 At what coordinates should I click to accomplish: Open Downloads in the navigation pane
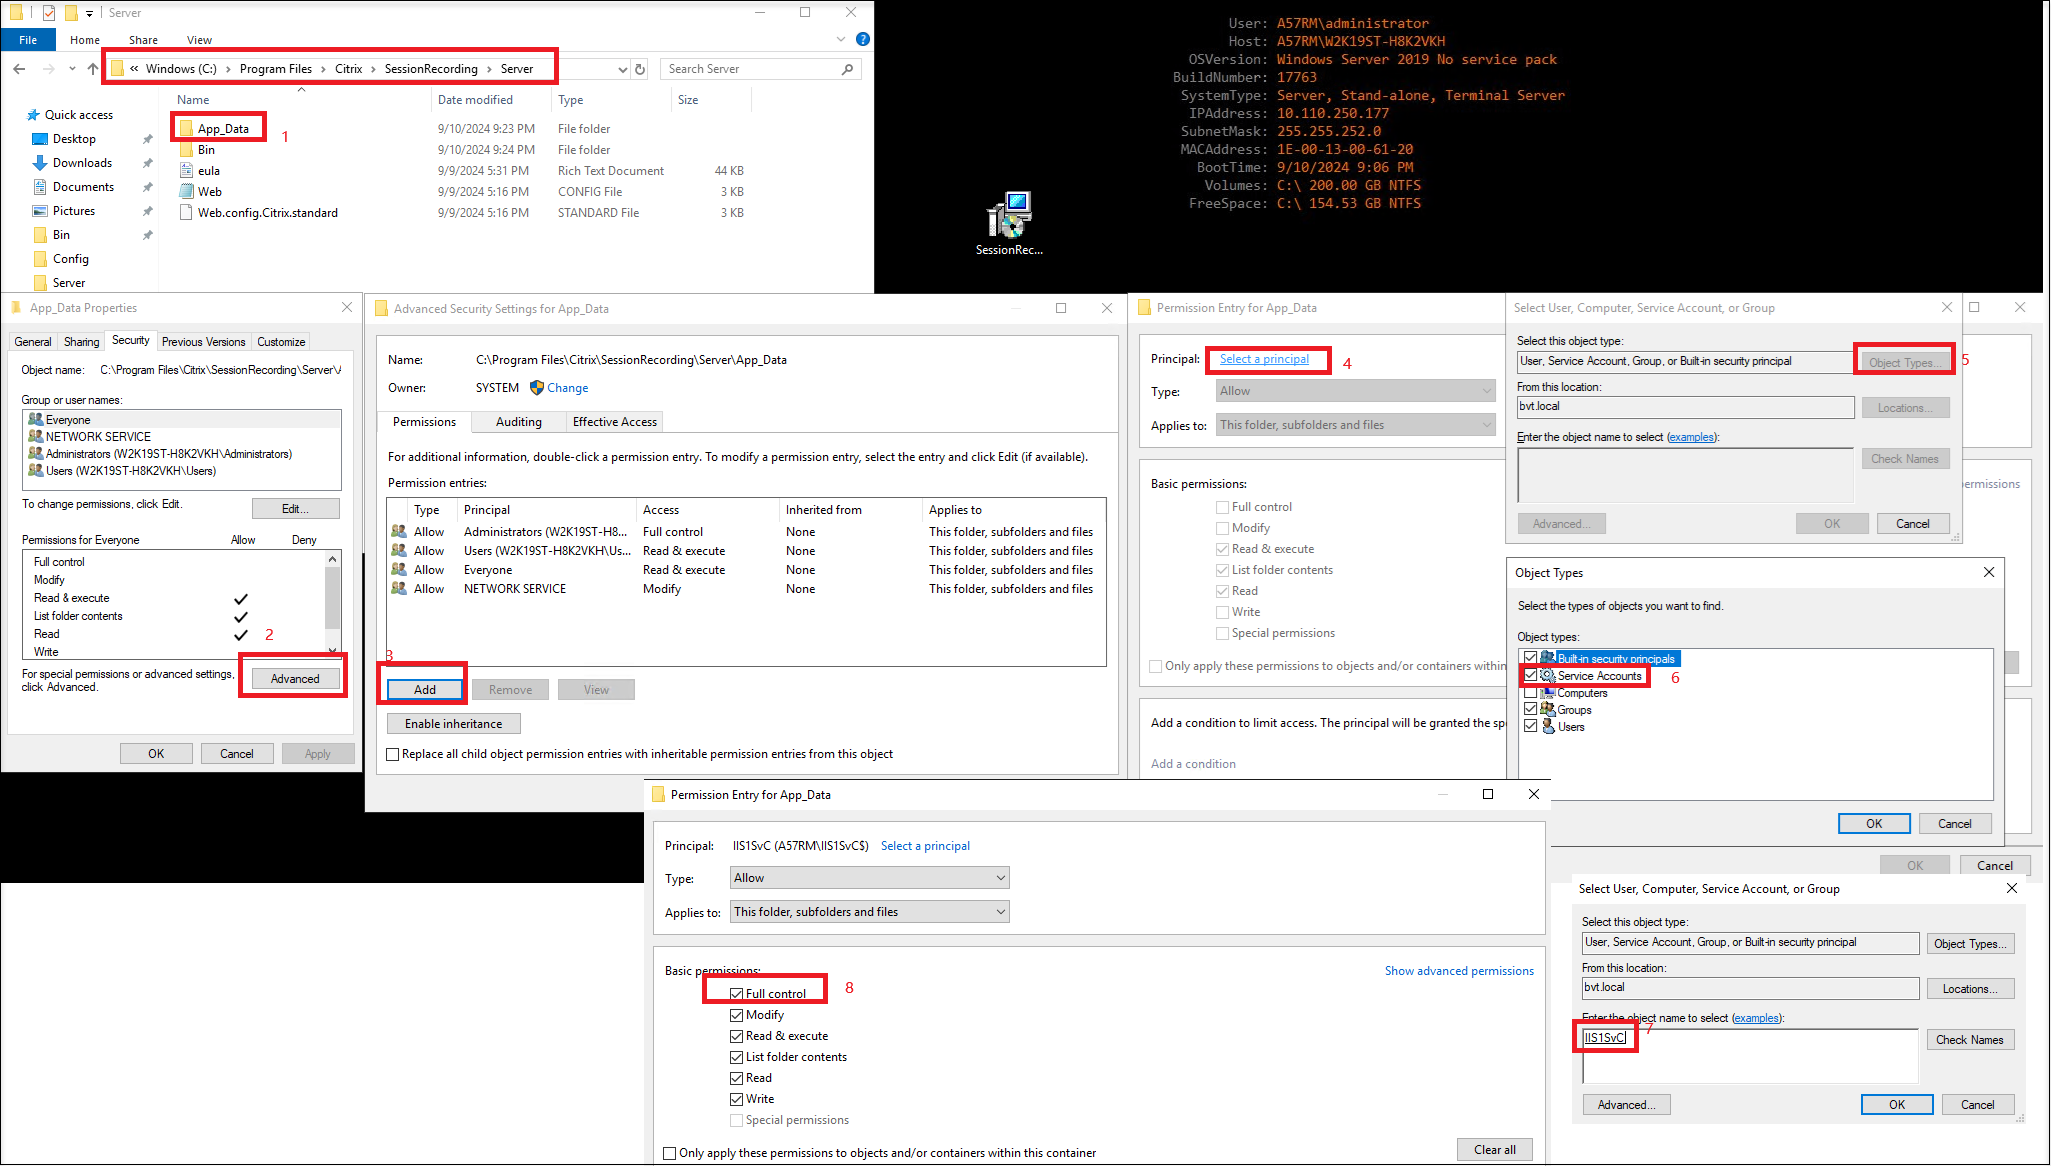[x=84, y=162]
